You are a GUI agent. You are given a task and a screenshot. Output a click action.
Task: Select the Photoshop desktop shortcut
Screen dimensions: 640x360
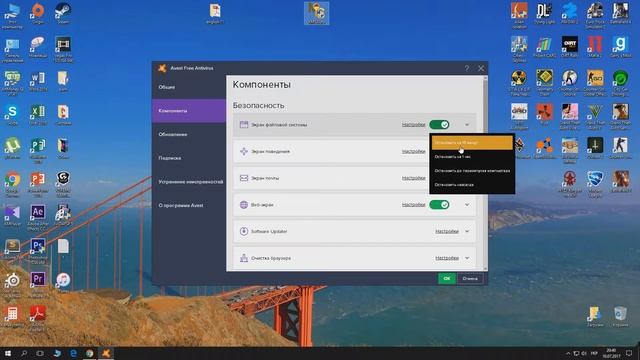(38, 251)
